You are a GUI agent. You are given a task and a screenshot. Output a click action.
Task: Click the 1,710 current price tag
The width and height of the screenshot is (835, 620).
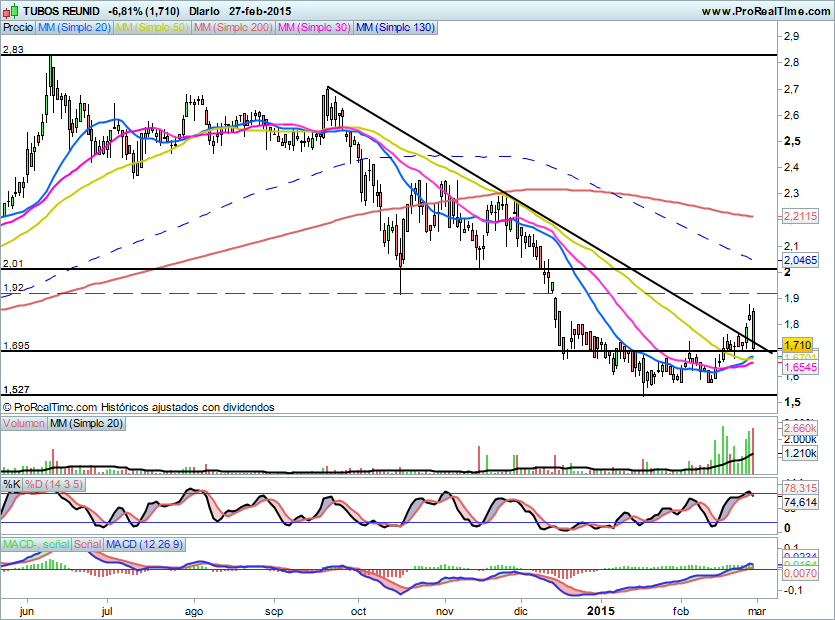coord(797,345)
